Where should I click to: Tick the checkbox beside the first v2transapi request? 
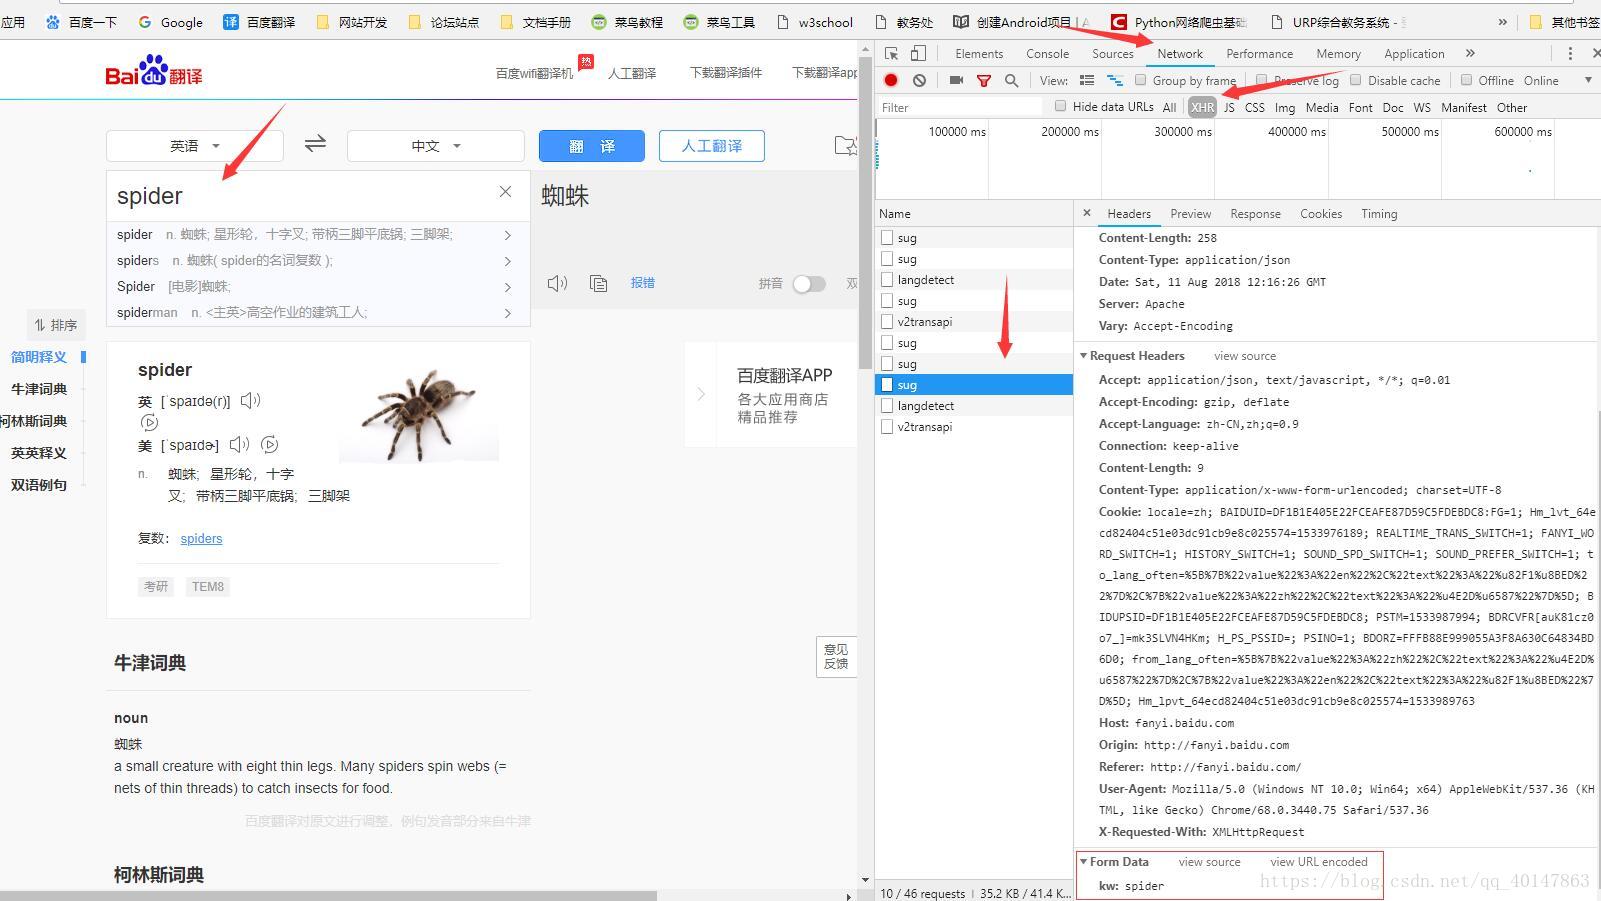[x=887, y=321]
